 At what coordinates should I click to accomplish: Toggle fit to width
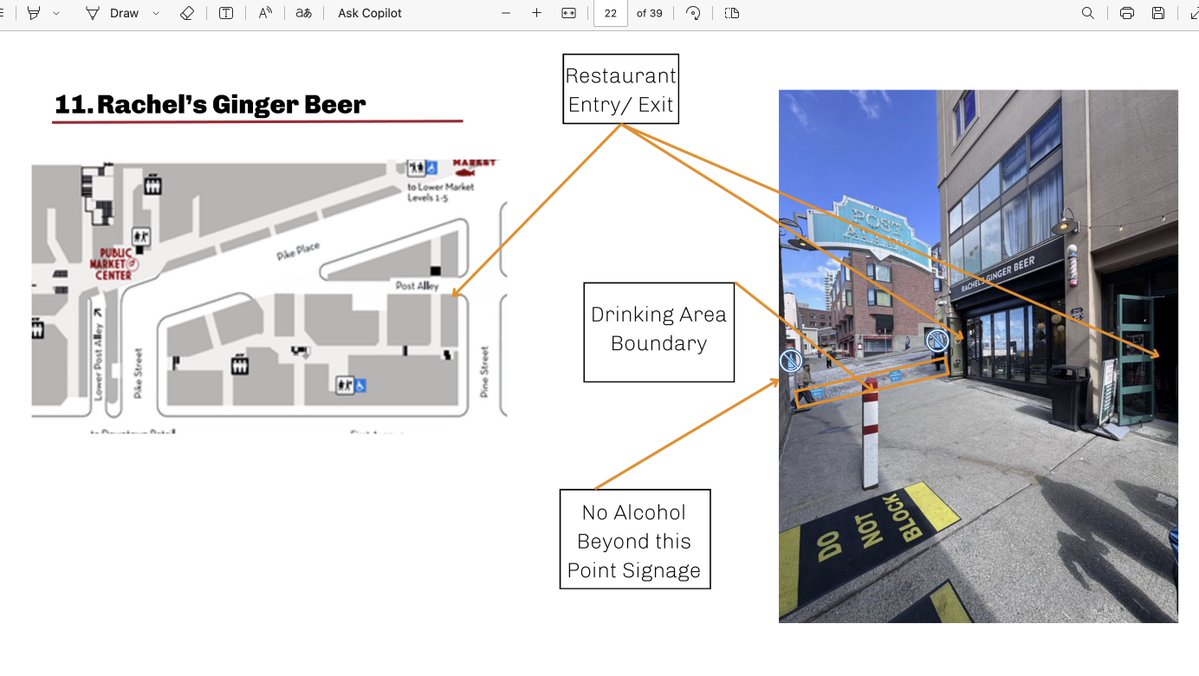569,13
